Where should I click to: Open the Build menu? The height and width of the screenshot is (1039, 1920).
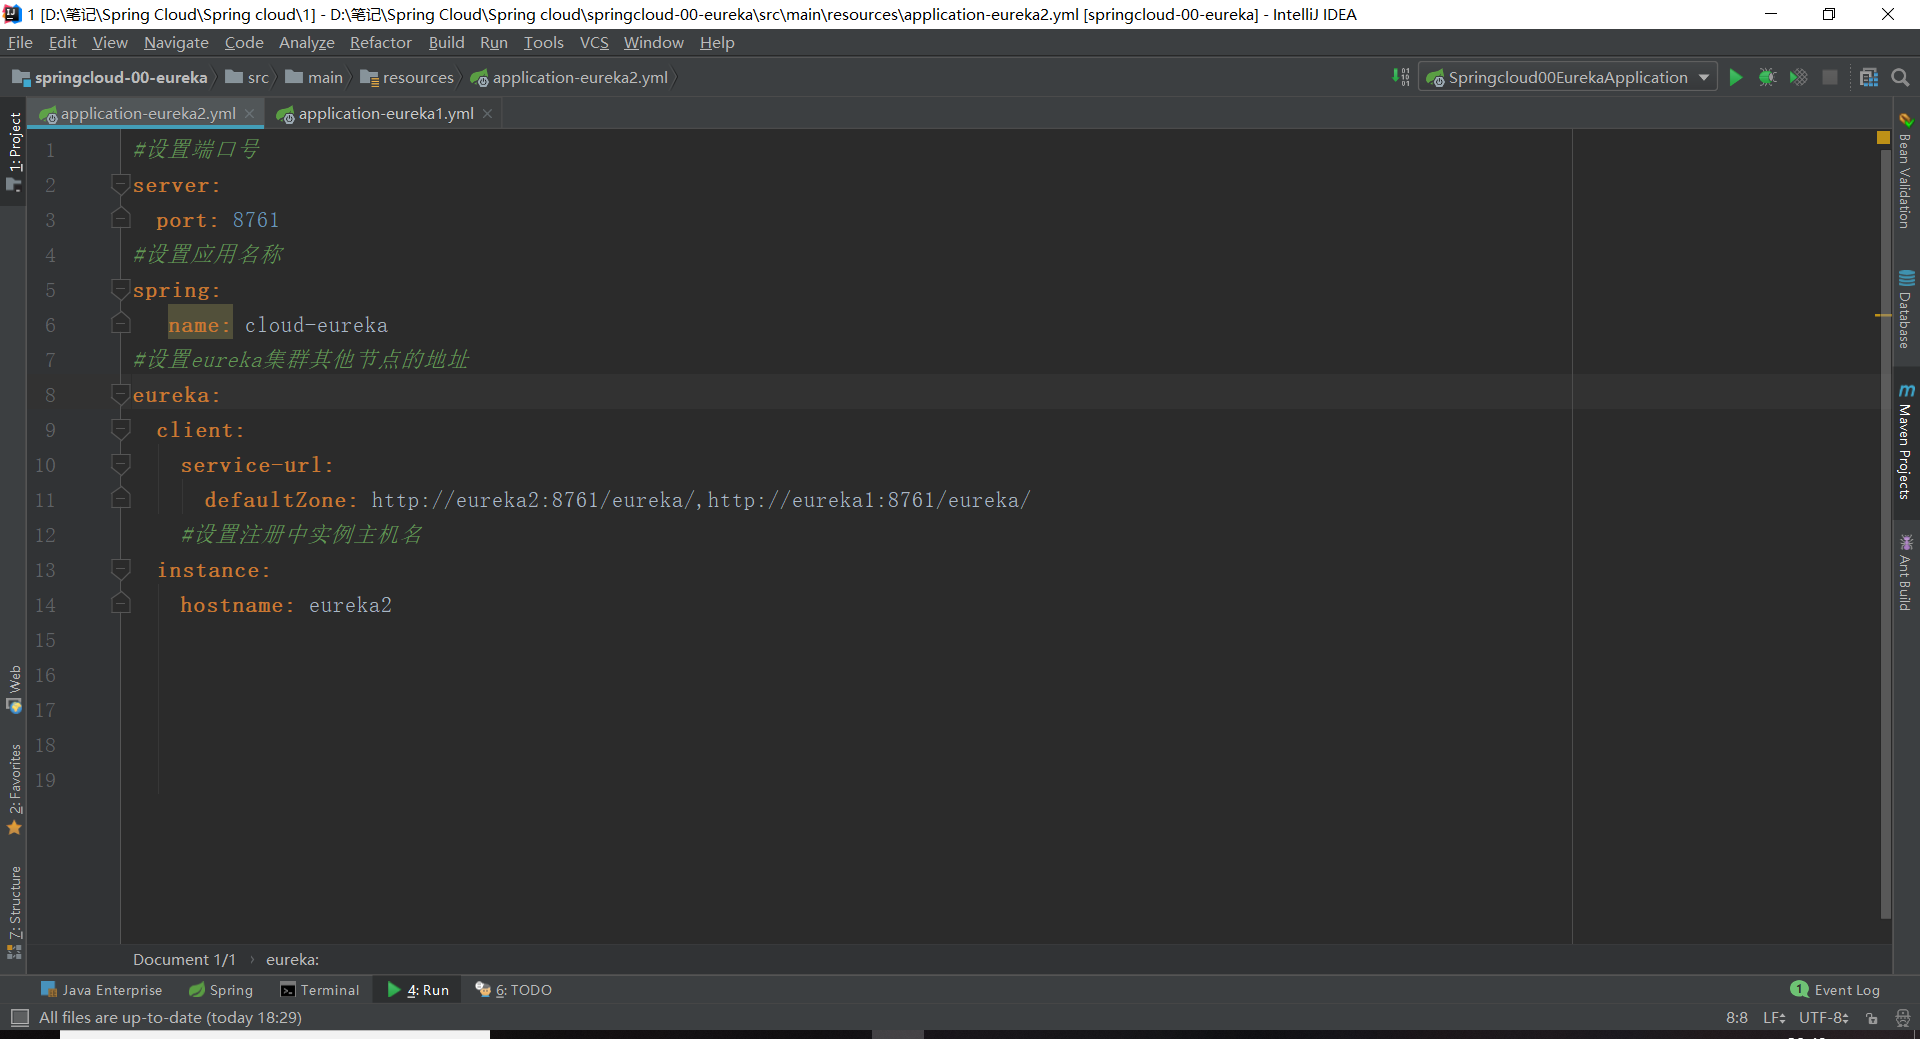pyautogui.click(x=446, y=42)
